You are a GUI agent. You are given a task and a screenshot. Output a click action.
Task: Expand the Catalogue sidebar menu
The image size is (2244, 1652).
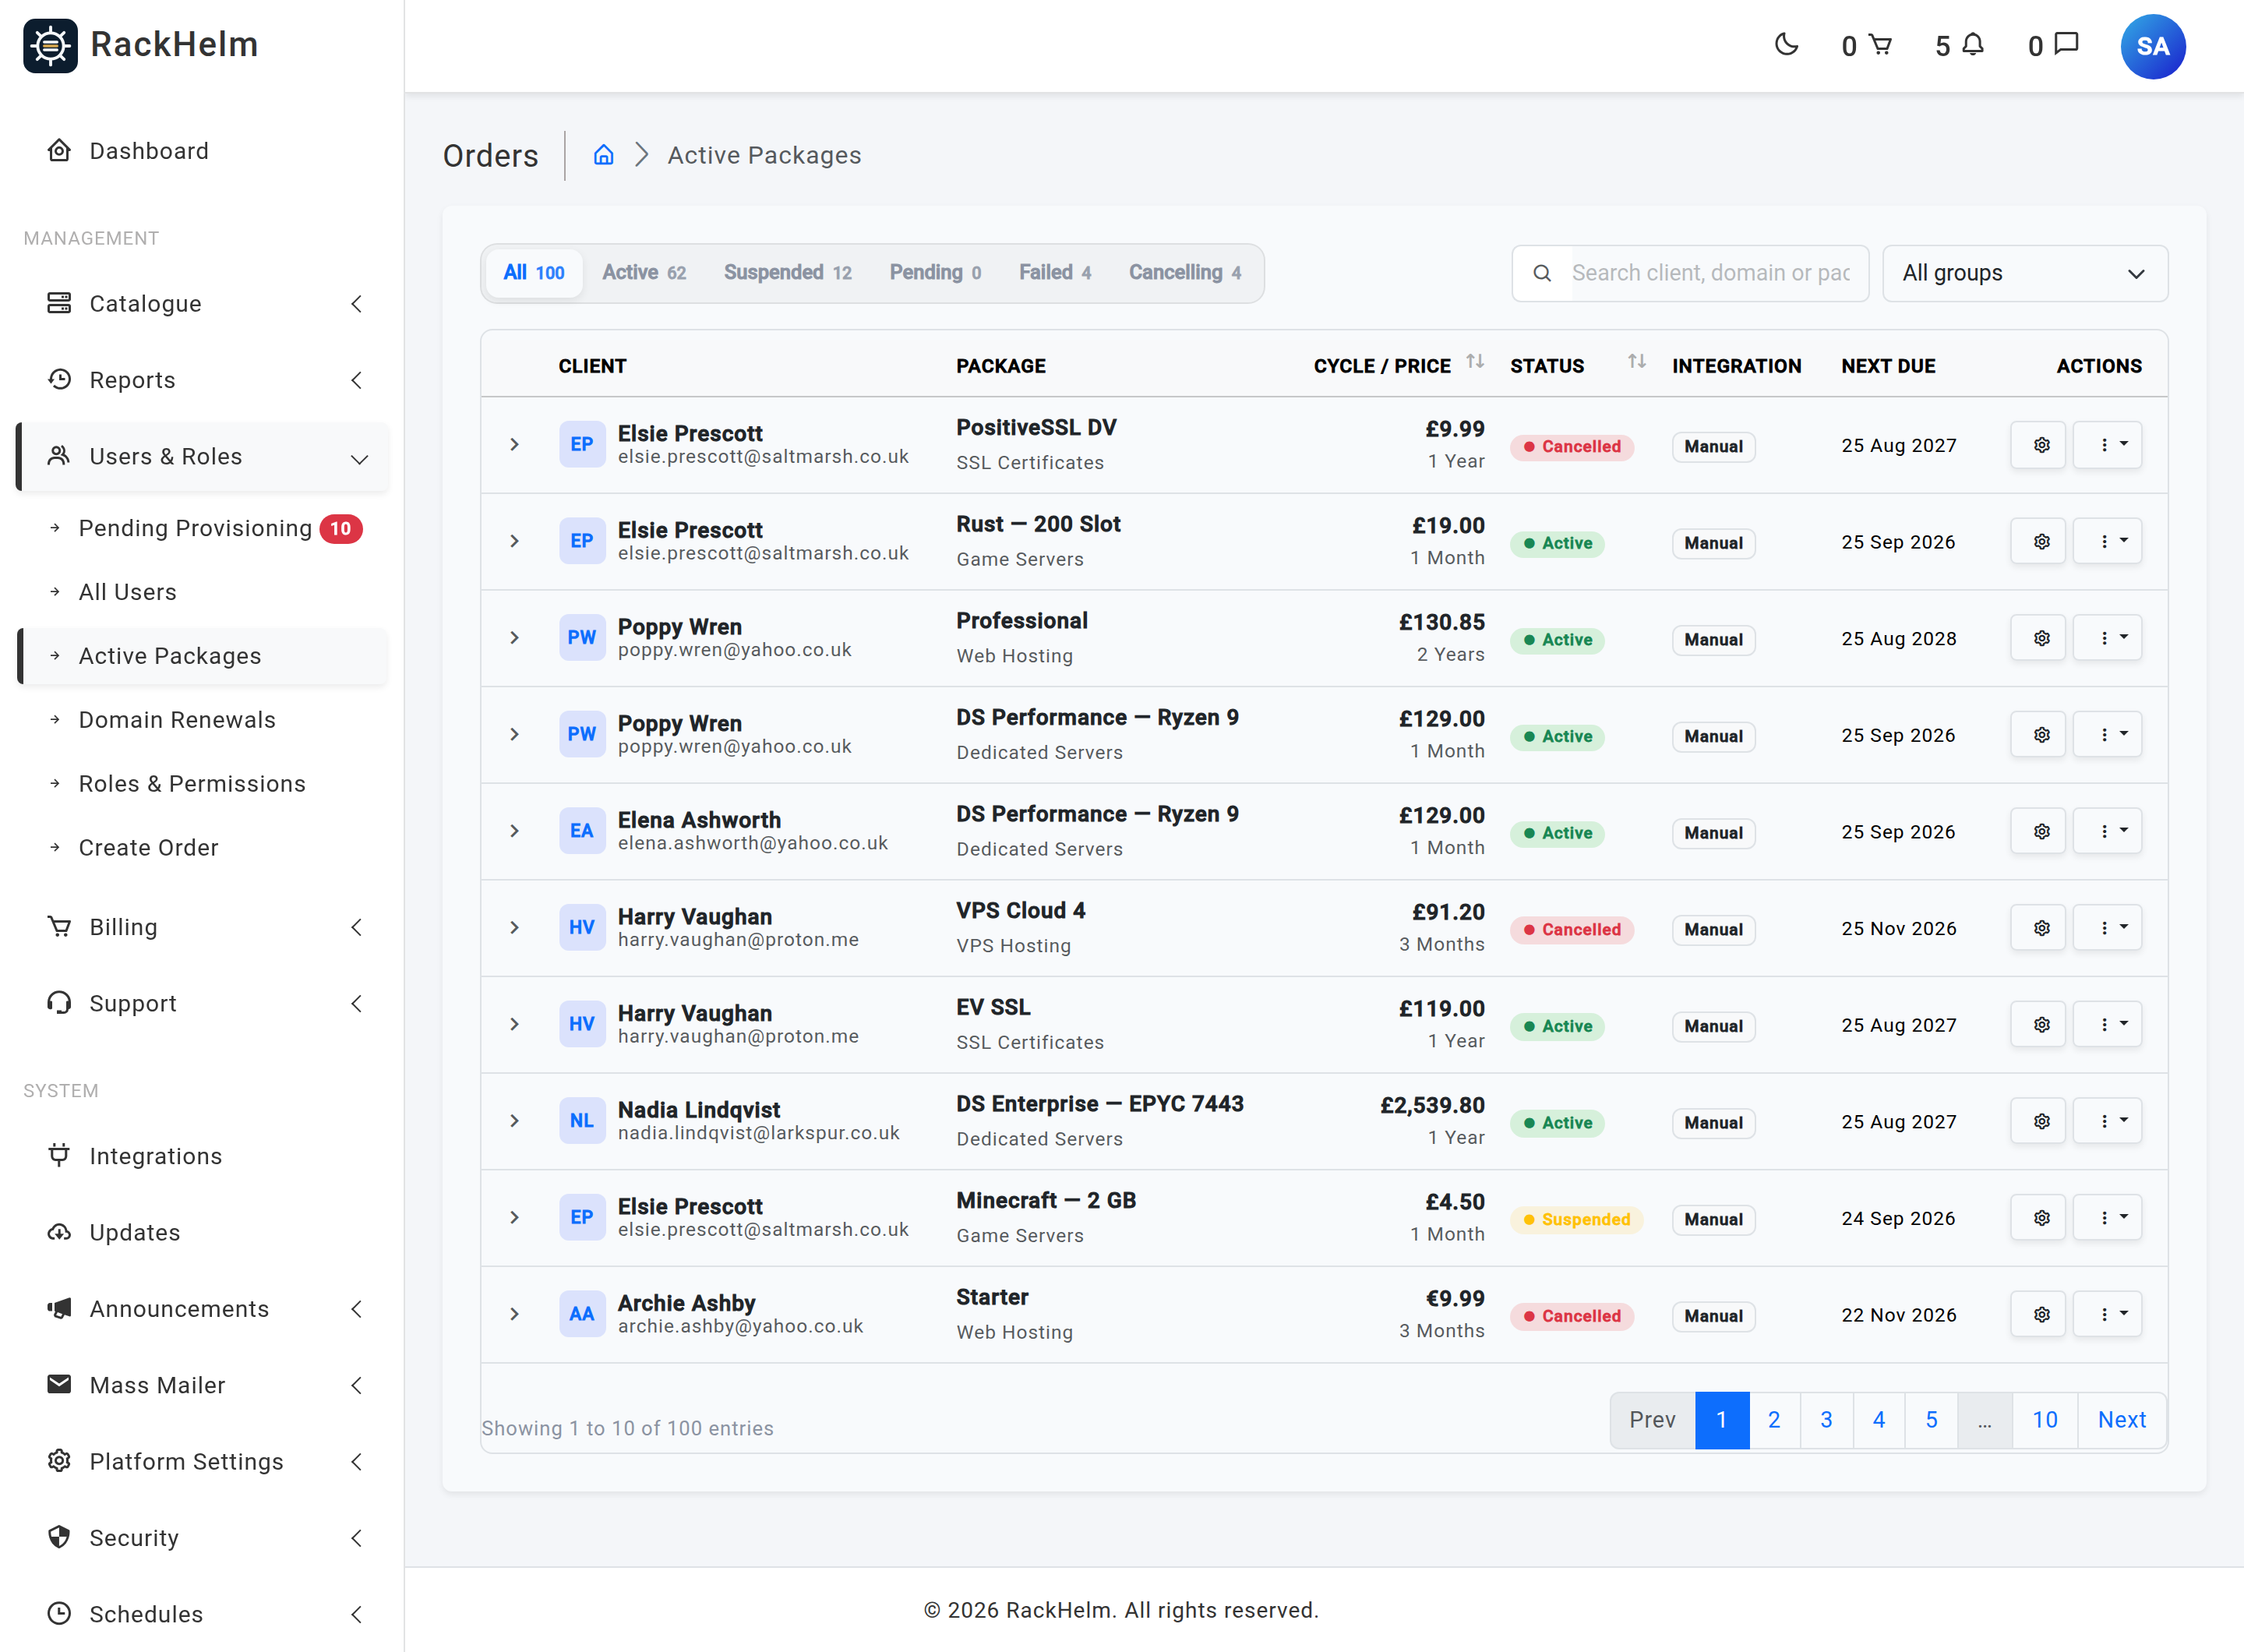(x=202, y=304)
